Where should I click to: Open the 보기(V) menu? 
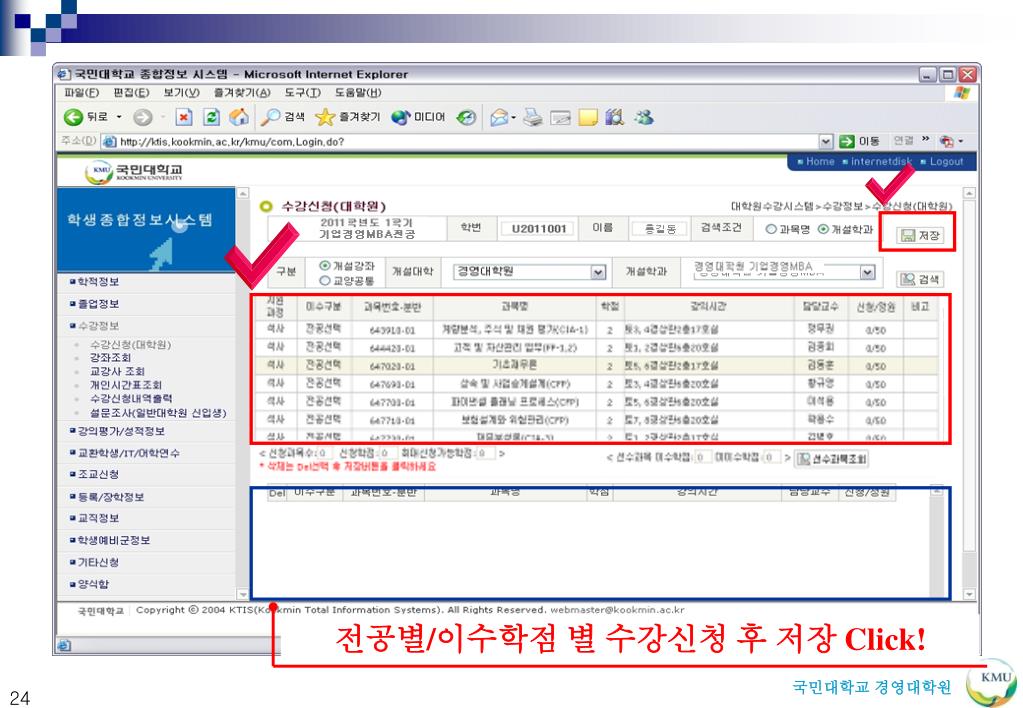(181, 93)
